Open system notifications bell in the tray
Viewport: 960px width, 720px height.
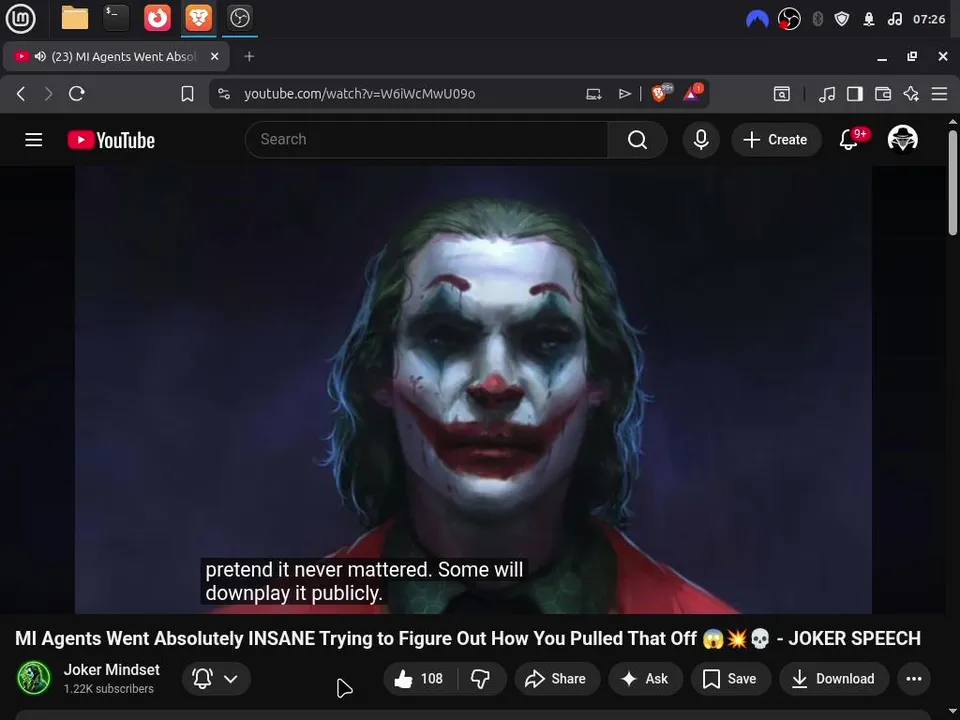[869, 19]
